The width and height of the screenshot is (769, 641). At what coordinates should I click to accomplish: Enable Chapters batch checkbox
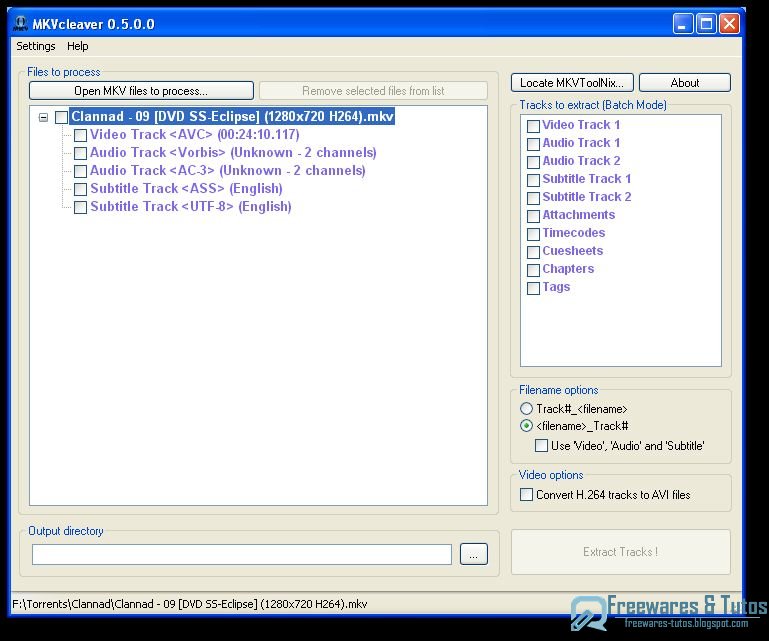(533, 270)
